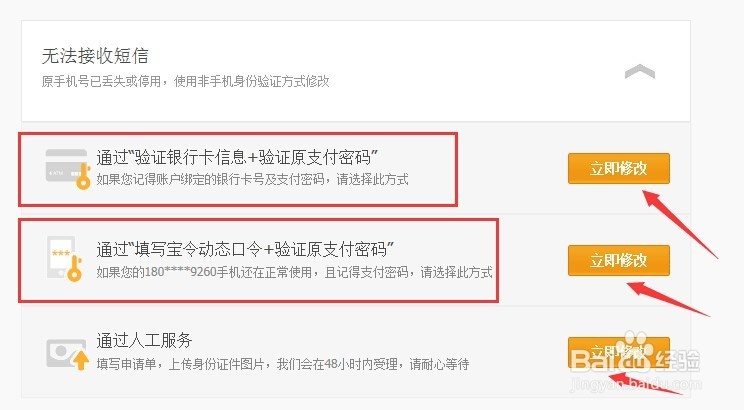This screenshot has height=410, width=744.
Task: Select 通过验证银行卡信息+验证原支付密码 title
Action: 237,157
